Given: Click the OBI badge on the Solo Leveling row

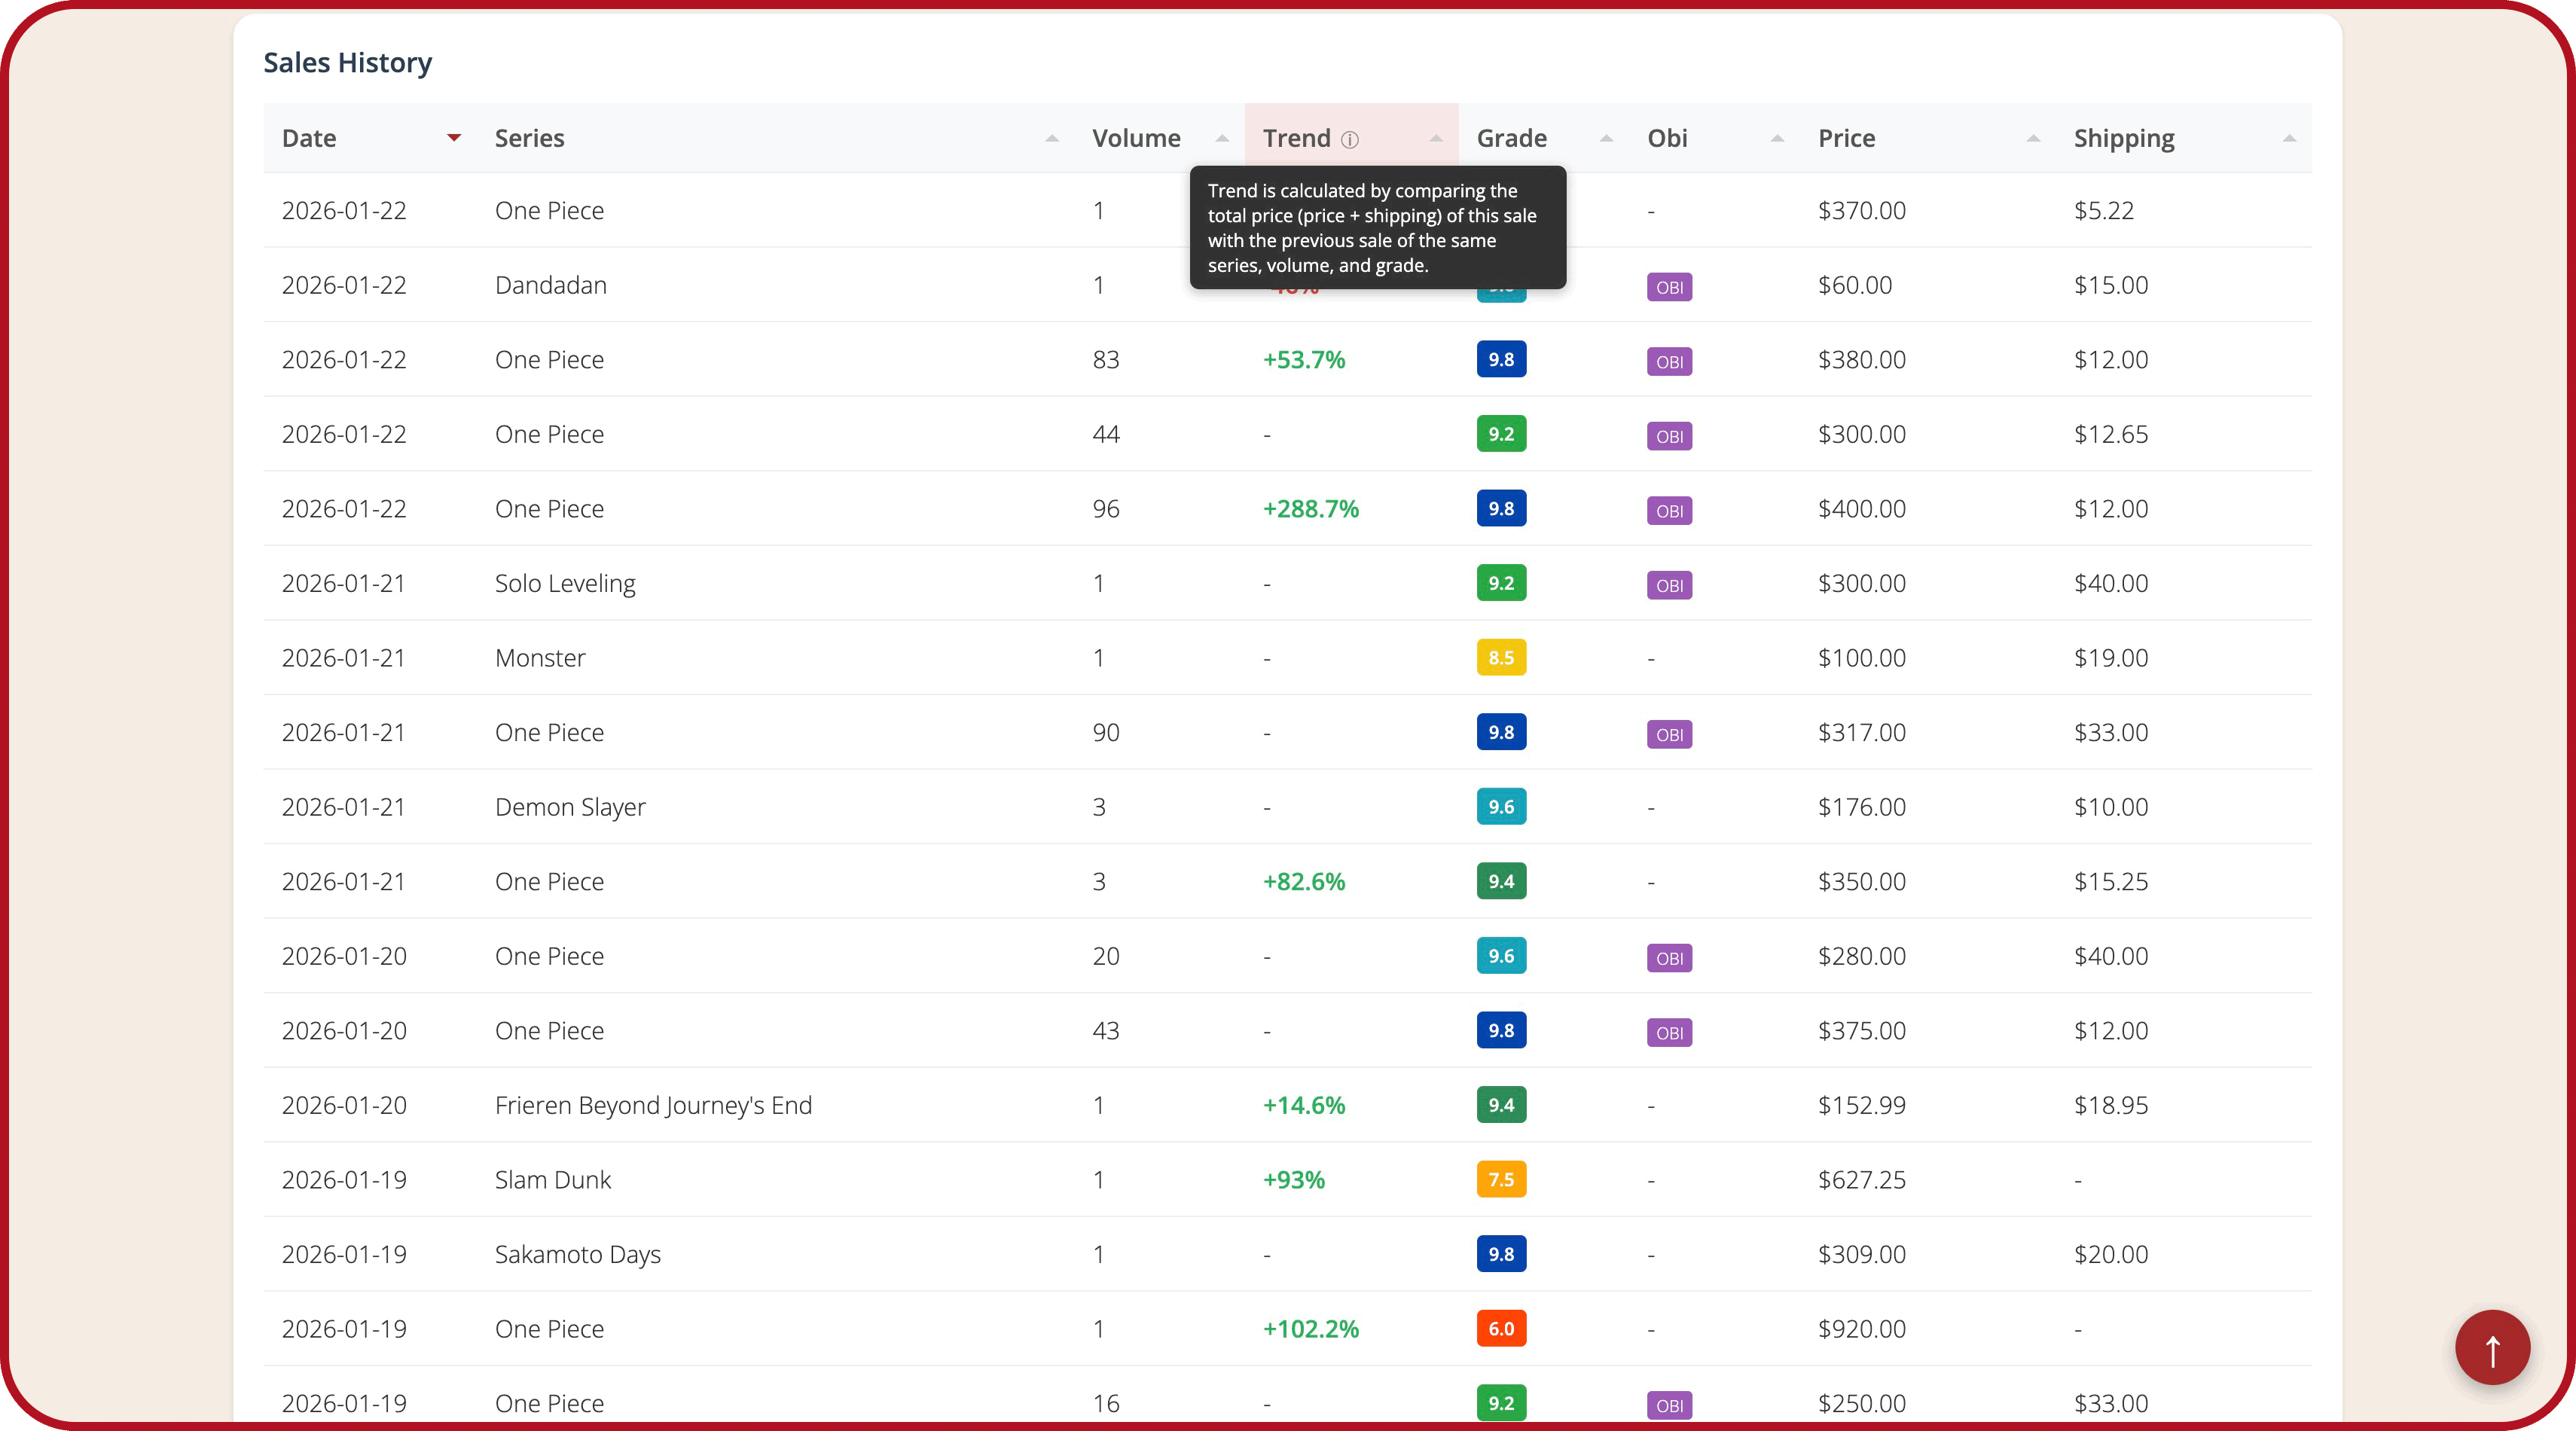Looking at the screenshot, I should click(1669, 585).
